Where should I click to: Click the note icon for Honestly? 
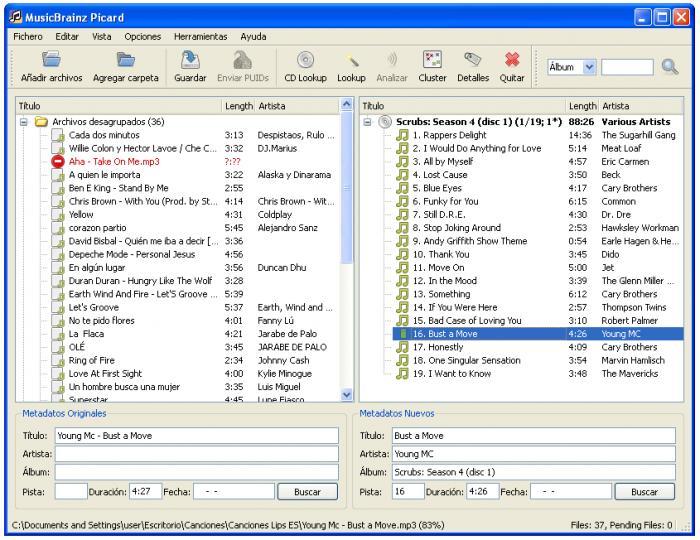(x=402, y=347)
